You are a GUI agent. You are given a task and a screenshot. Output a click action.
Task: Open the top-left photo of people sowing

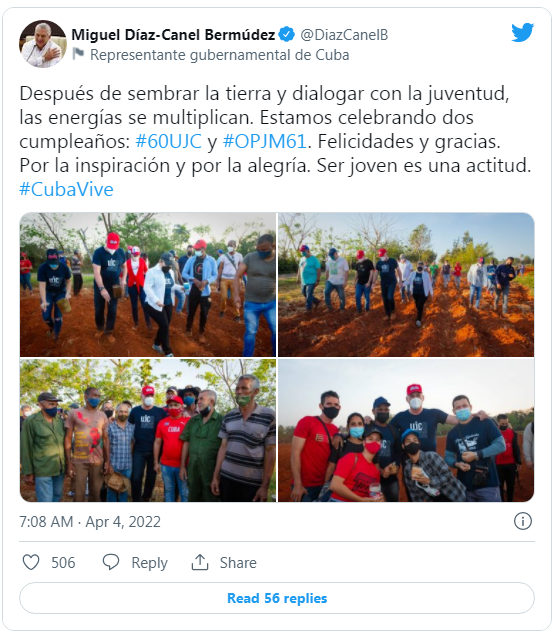coord(148,285)
